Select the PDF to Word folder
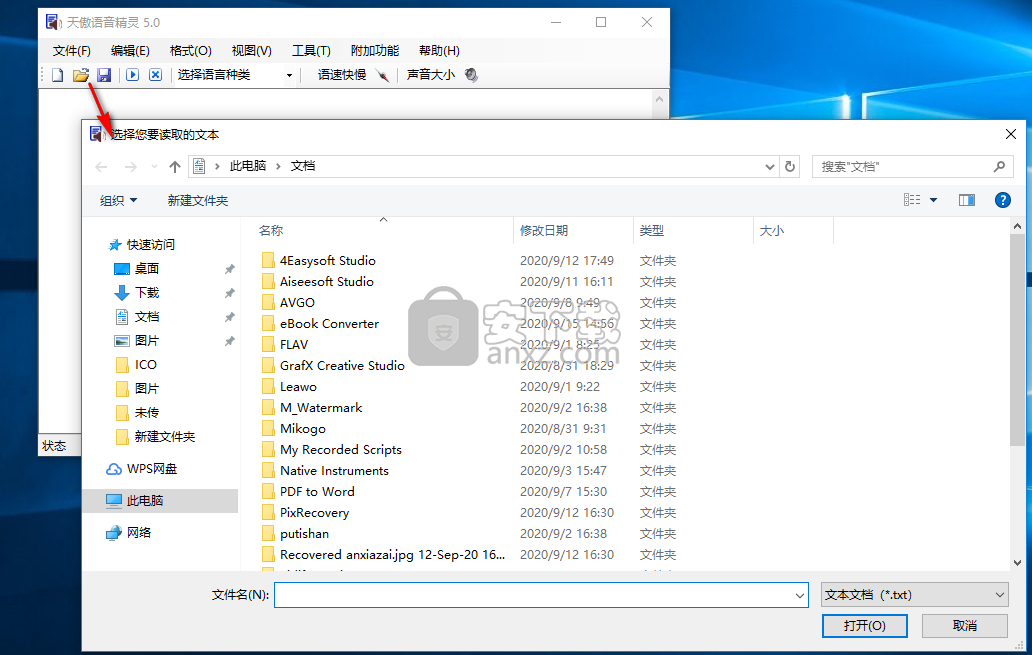This screenshot has width=1032, height=655. pos(317,492)
